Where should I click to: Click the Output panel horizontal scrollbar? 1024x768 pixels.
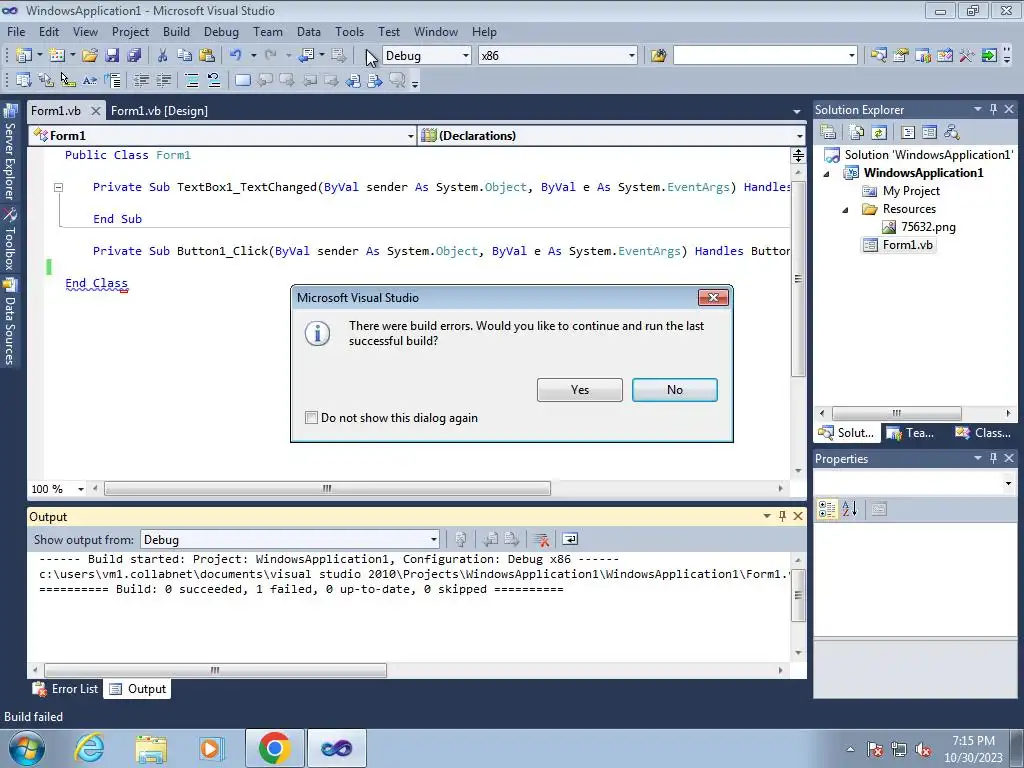tap(215, 670)
